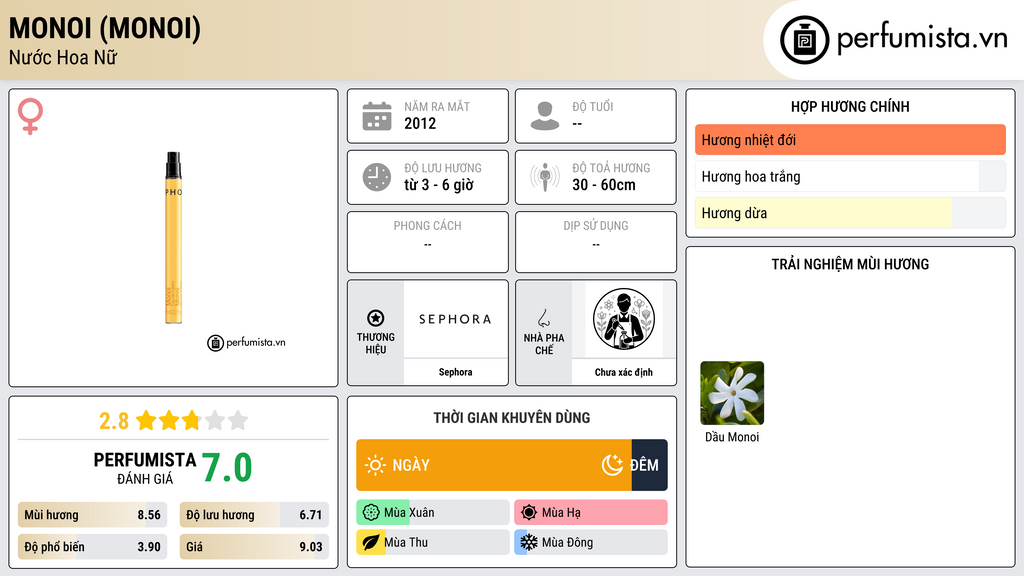1024x576 pixels.
Task: Click the 2012 release year value
Action: click(420, 123)
